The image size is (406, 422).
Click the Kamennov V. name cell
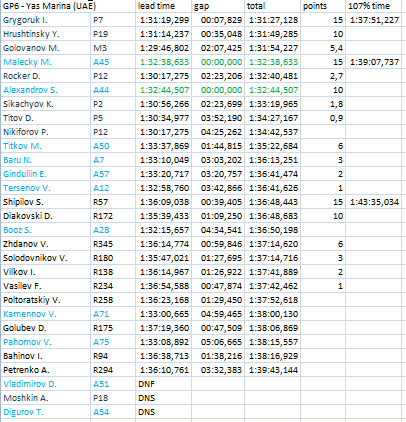click(45, 314)
